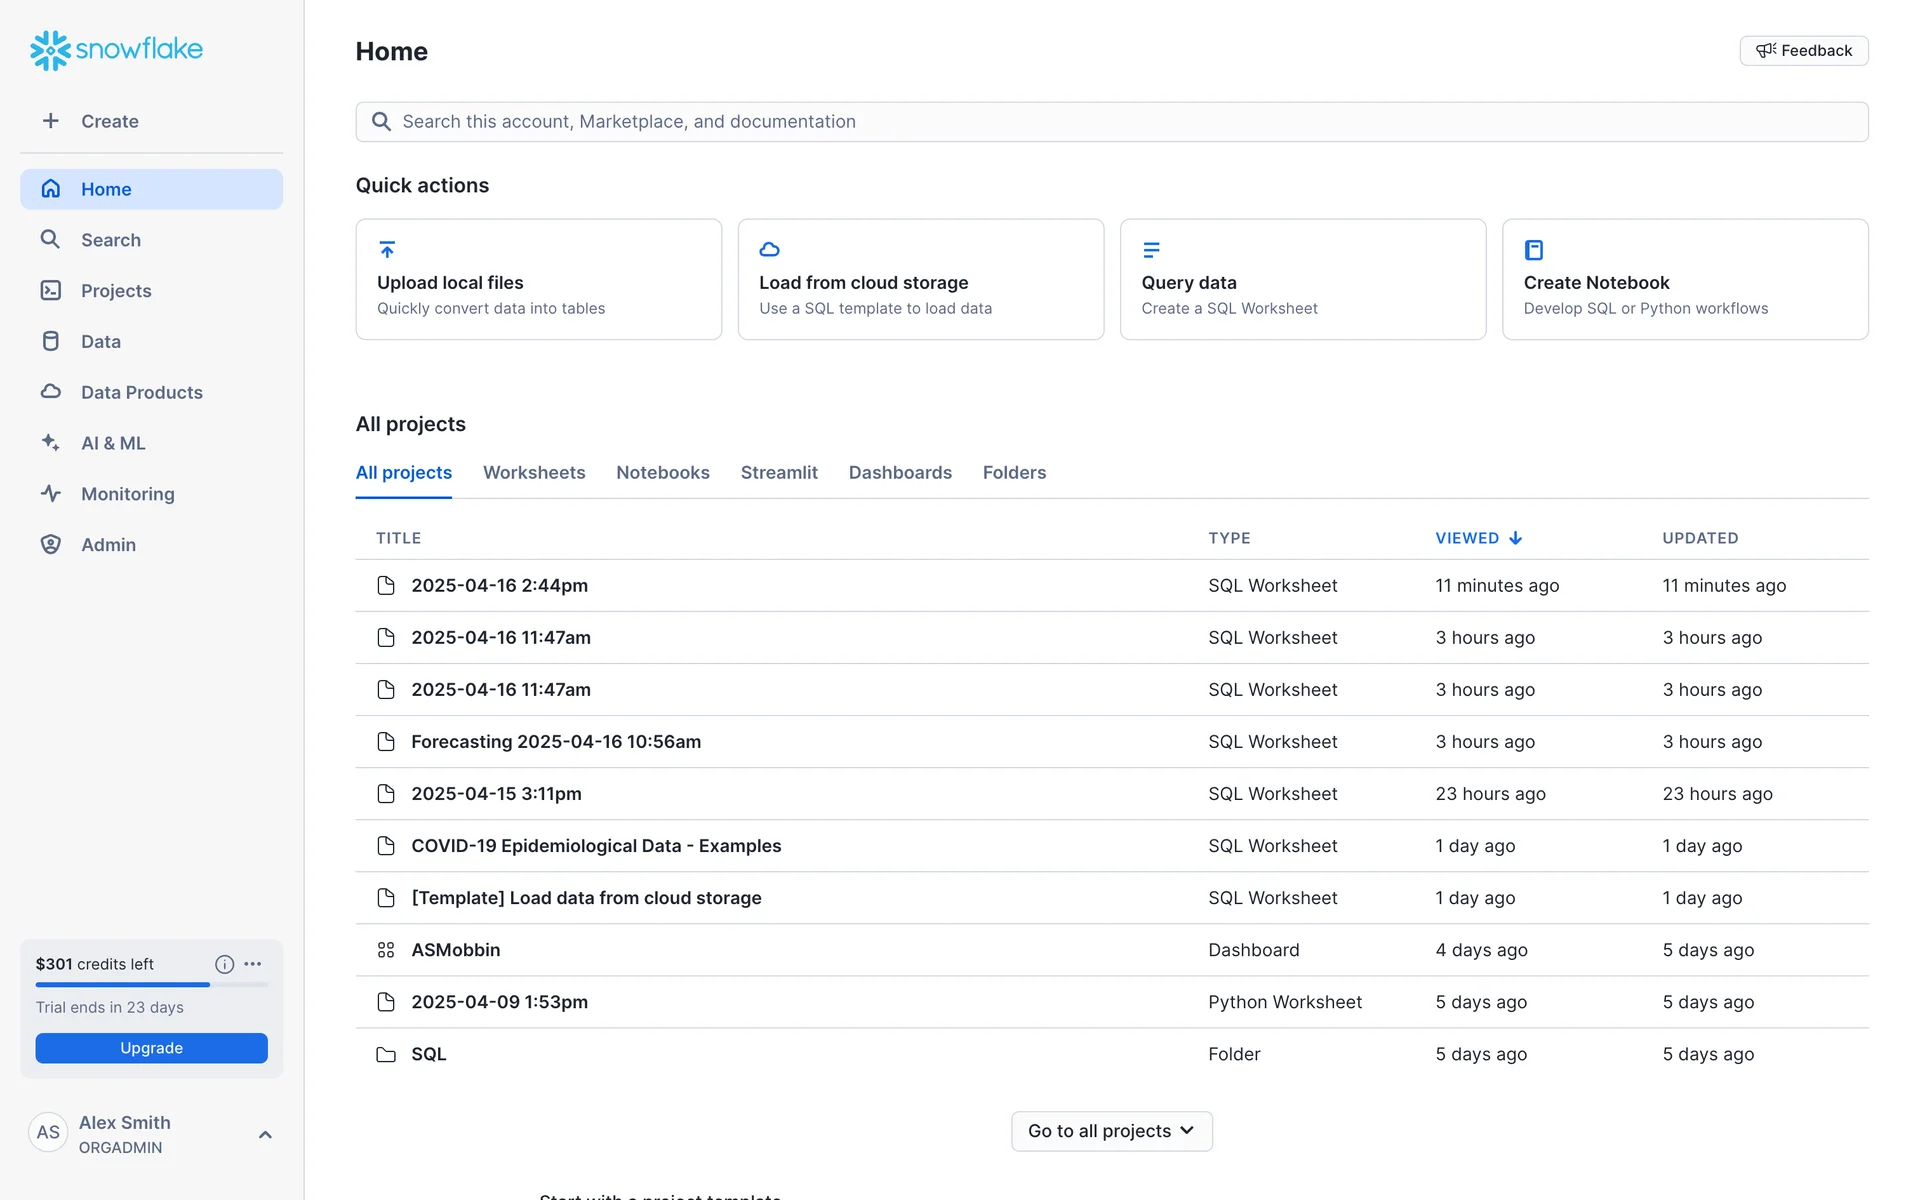Open the ASMobbin dashboard row
This screenshot has width=1920, height=1200.
(456, 950)
